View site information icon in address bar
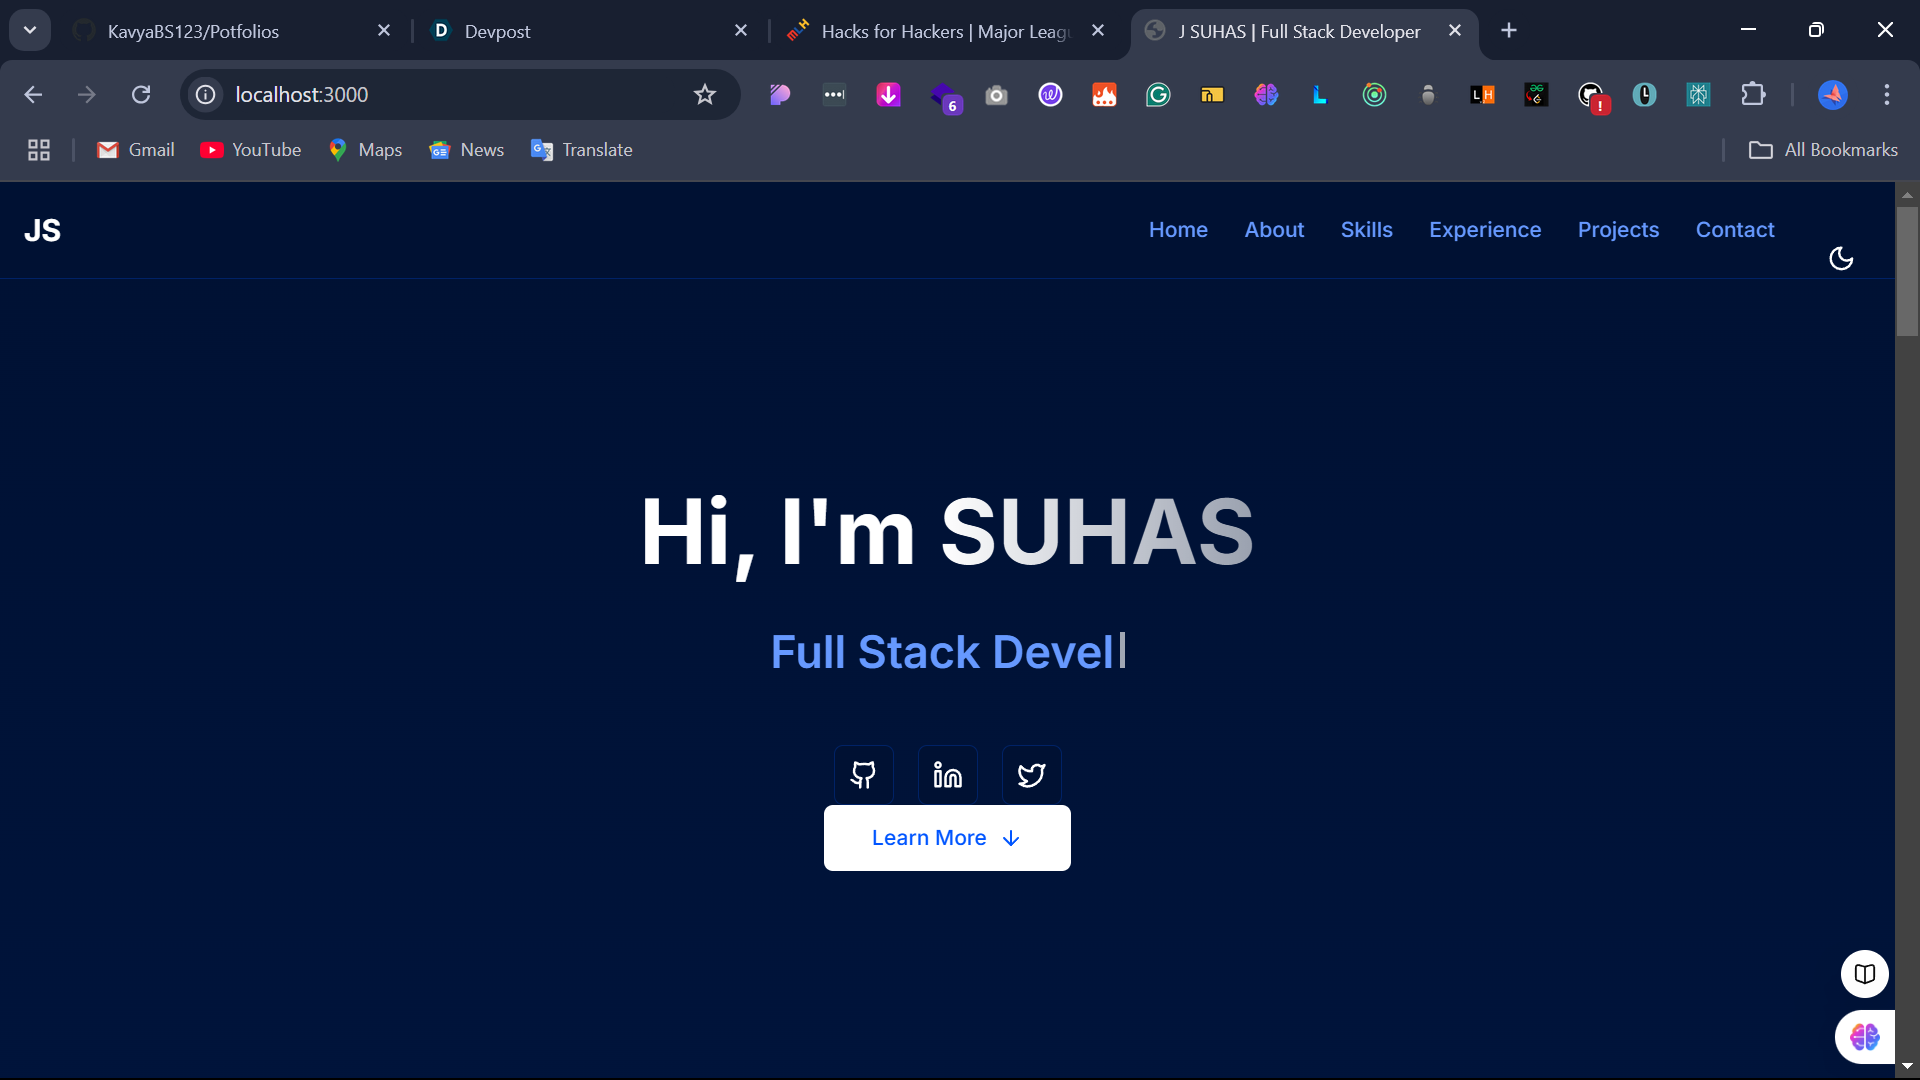Image resolution: width=1920 pixels, height=1080 pixels. pos(206,95)
